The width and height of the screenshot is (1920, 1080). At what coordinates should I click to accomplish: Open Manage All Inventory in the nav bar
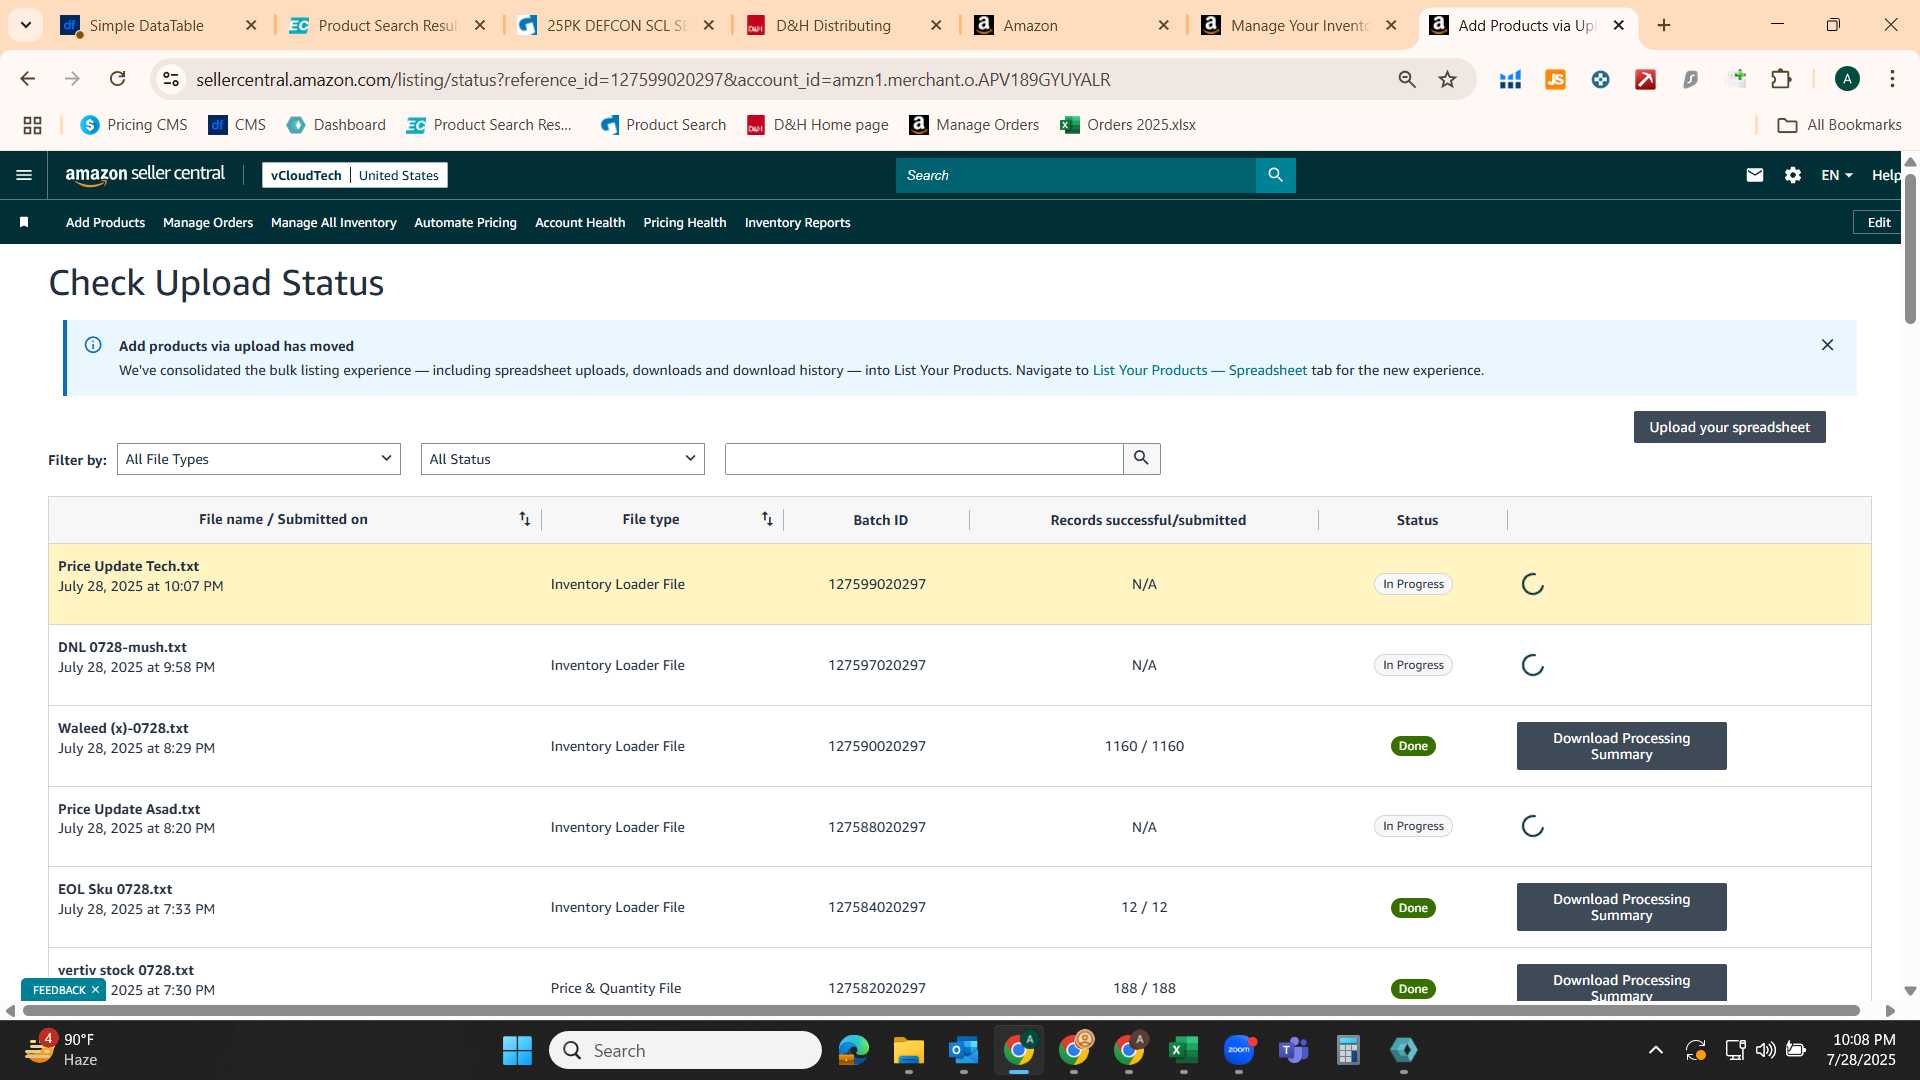tap(333, 222)
